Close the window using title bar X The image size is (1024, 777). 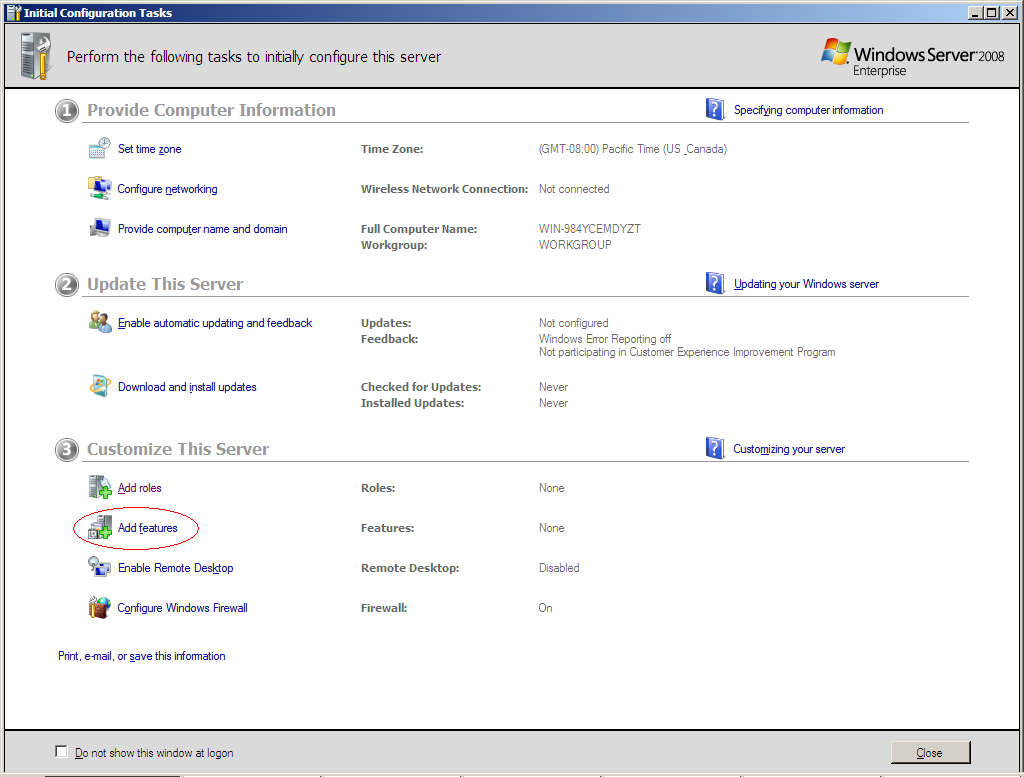click(x=1009, y=12)
